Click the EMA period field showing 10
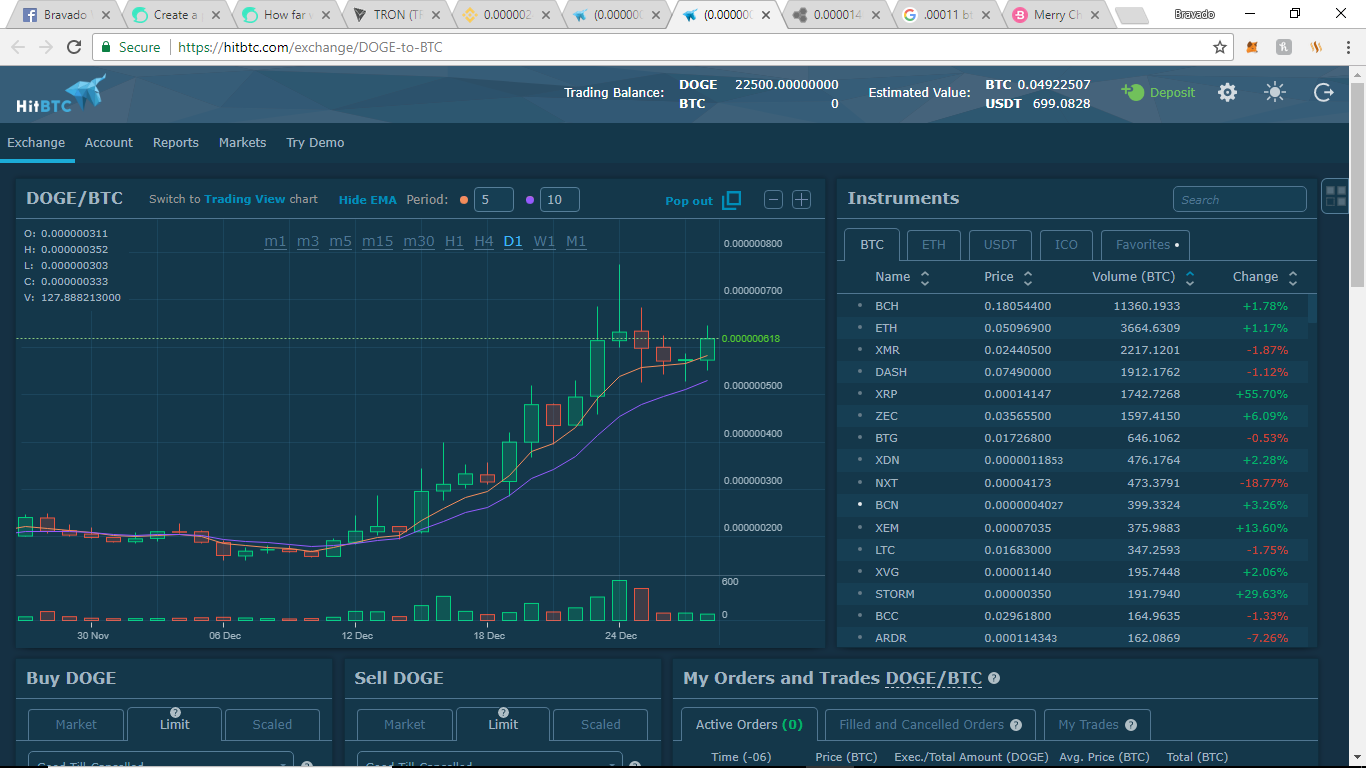The height and width of the screenshot is (768, 1366). click(560, 200)
